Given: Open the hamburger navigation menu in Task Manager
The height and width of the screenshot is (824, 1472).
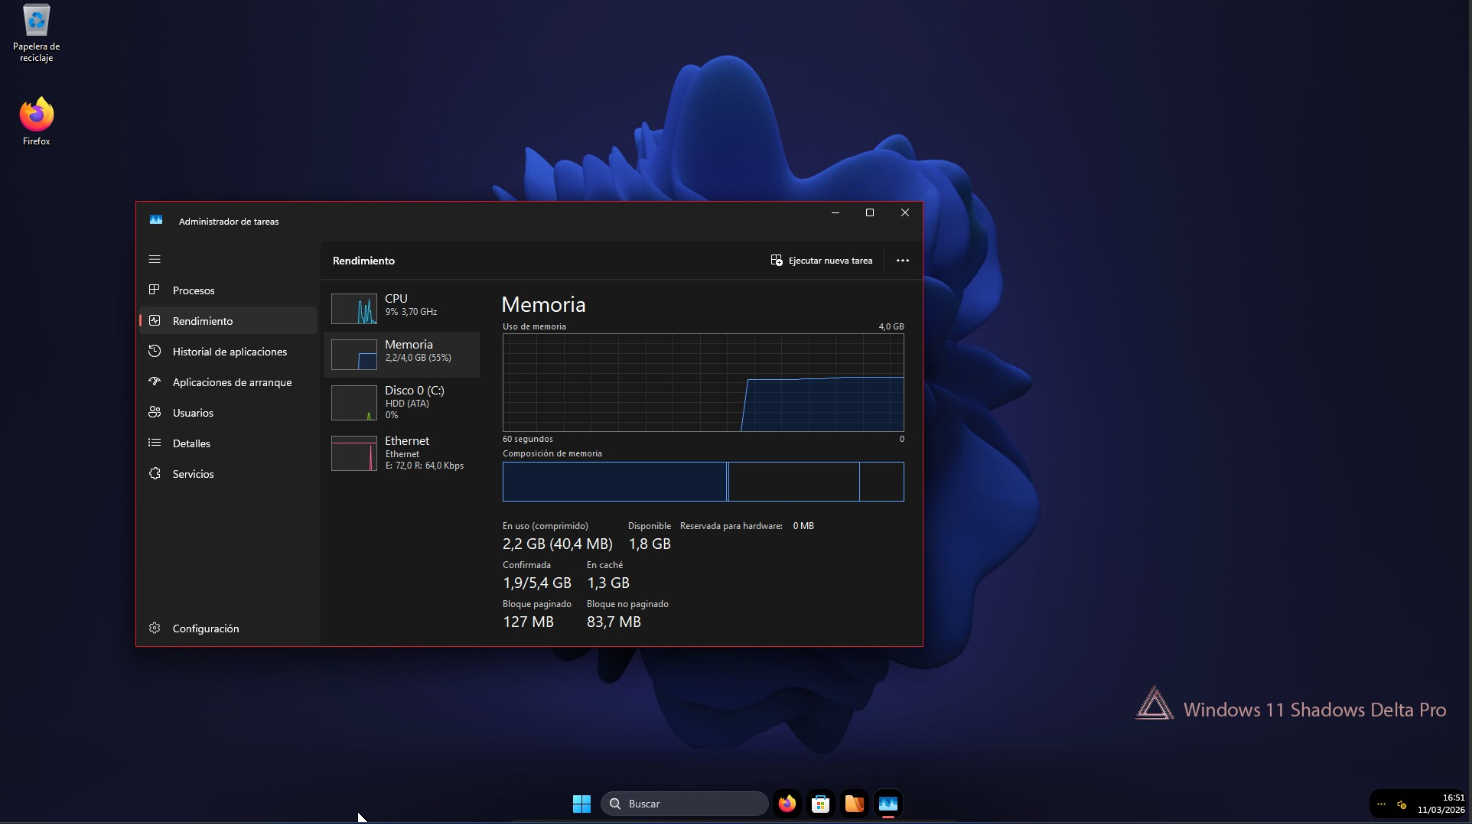Looking at the screenshot, I should 154,259.
